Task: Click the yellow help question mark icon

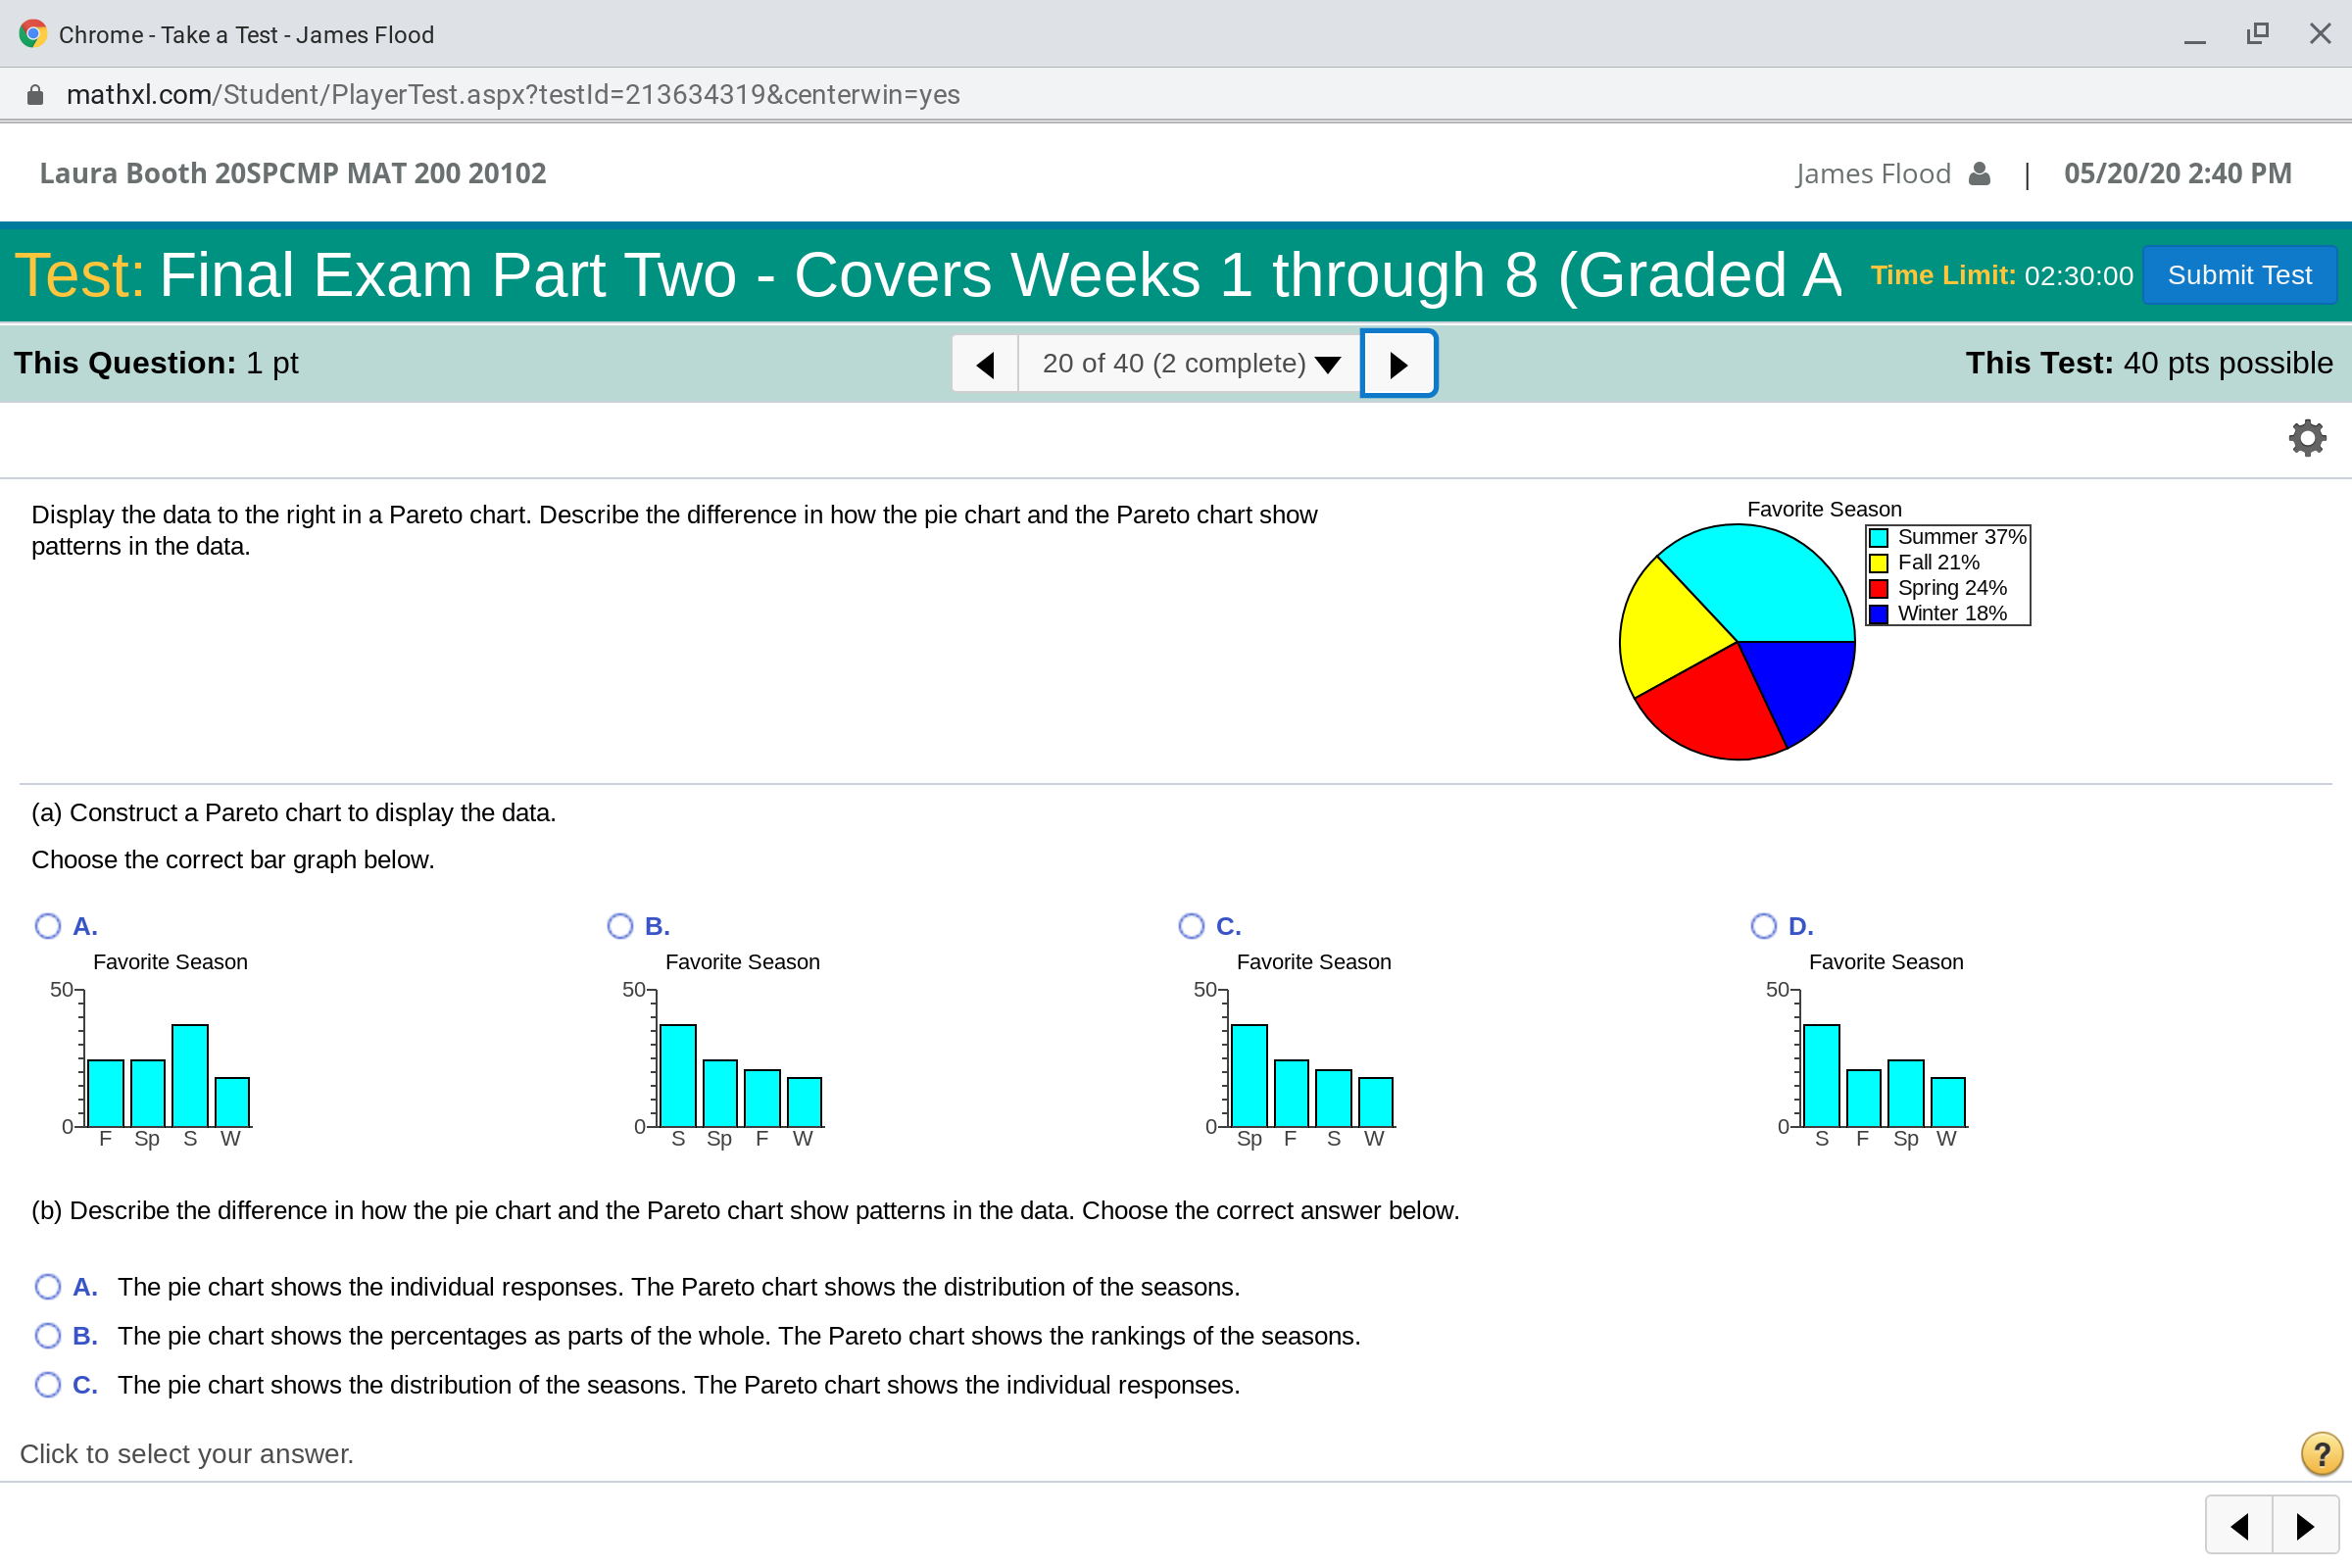Action: (2321, 1454)
